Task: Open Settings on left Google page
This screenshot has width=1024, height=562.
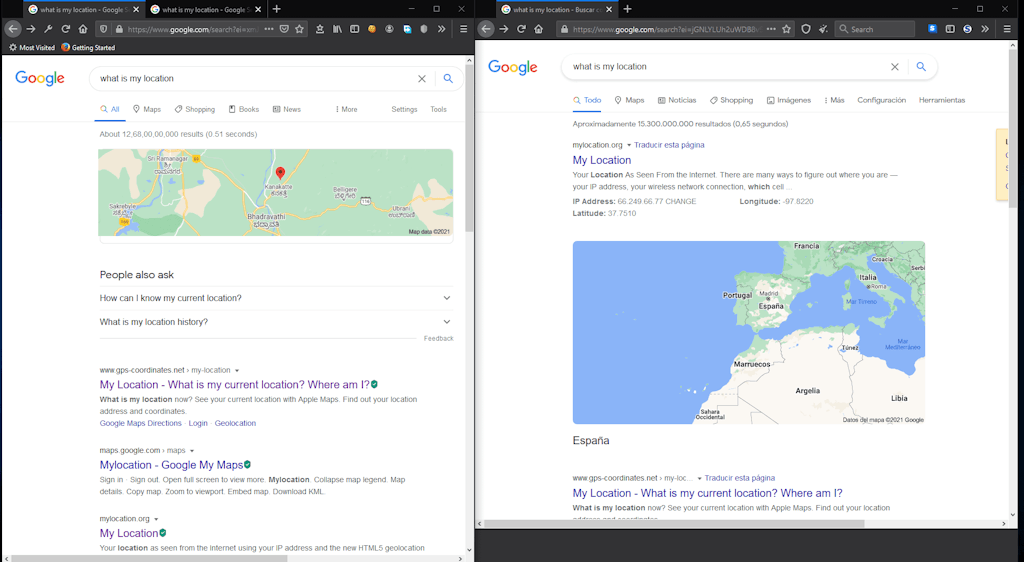Action: click(x=404, y=110)
